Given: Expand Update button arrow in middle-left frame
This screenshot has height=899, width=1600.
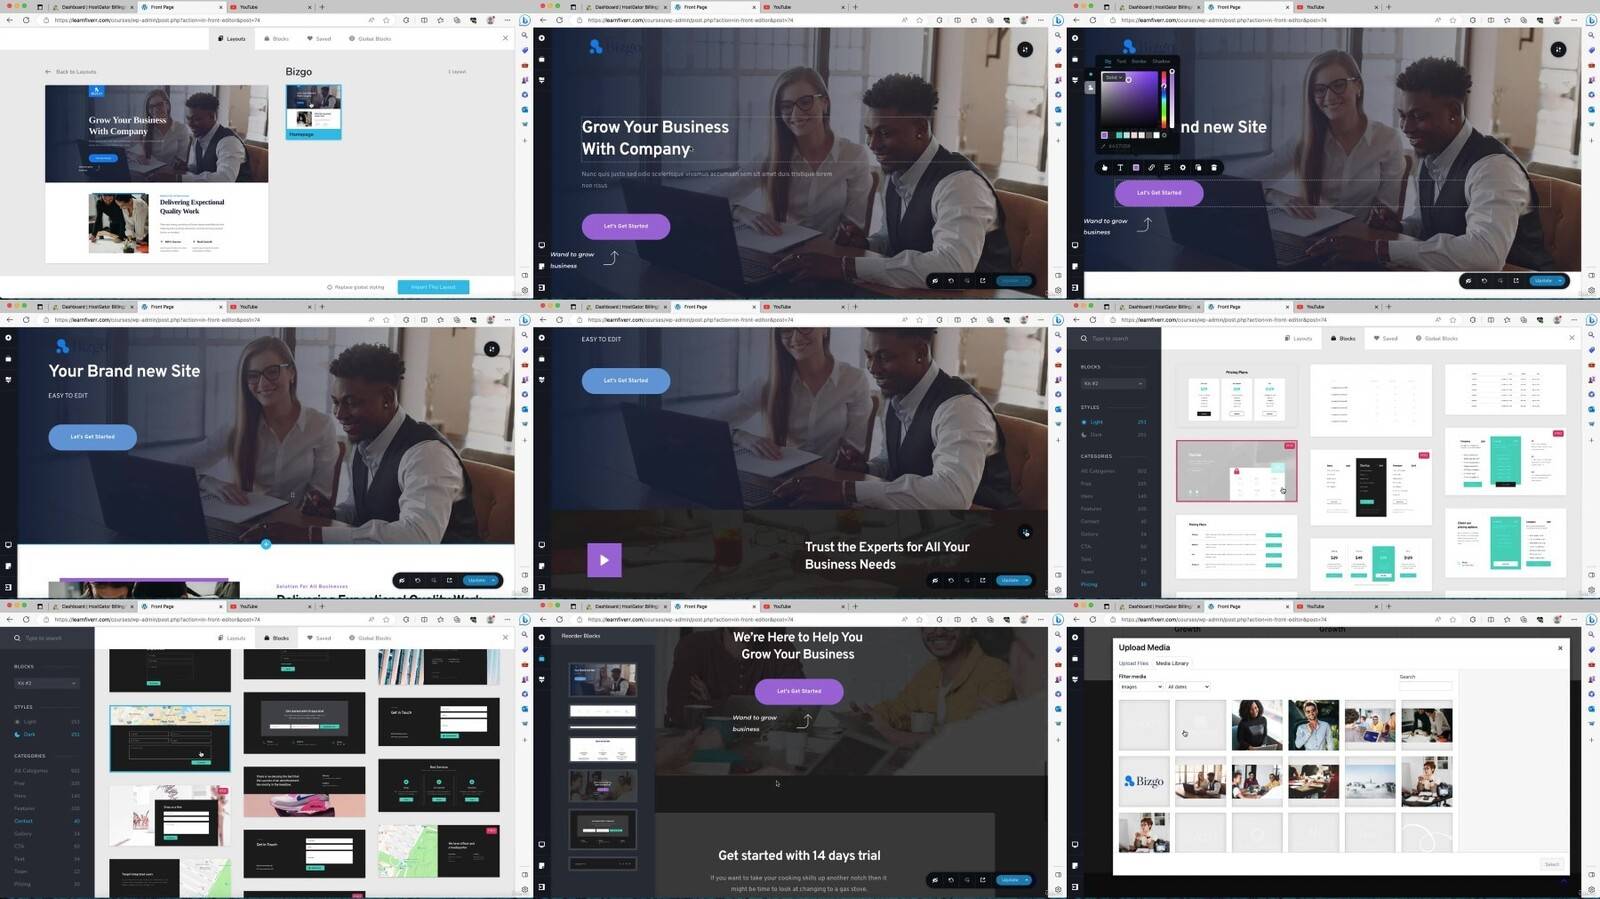Looking at the screenshot, I should click(494, 580).
